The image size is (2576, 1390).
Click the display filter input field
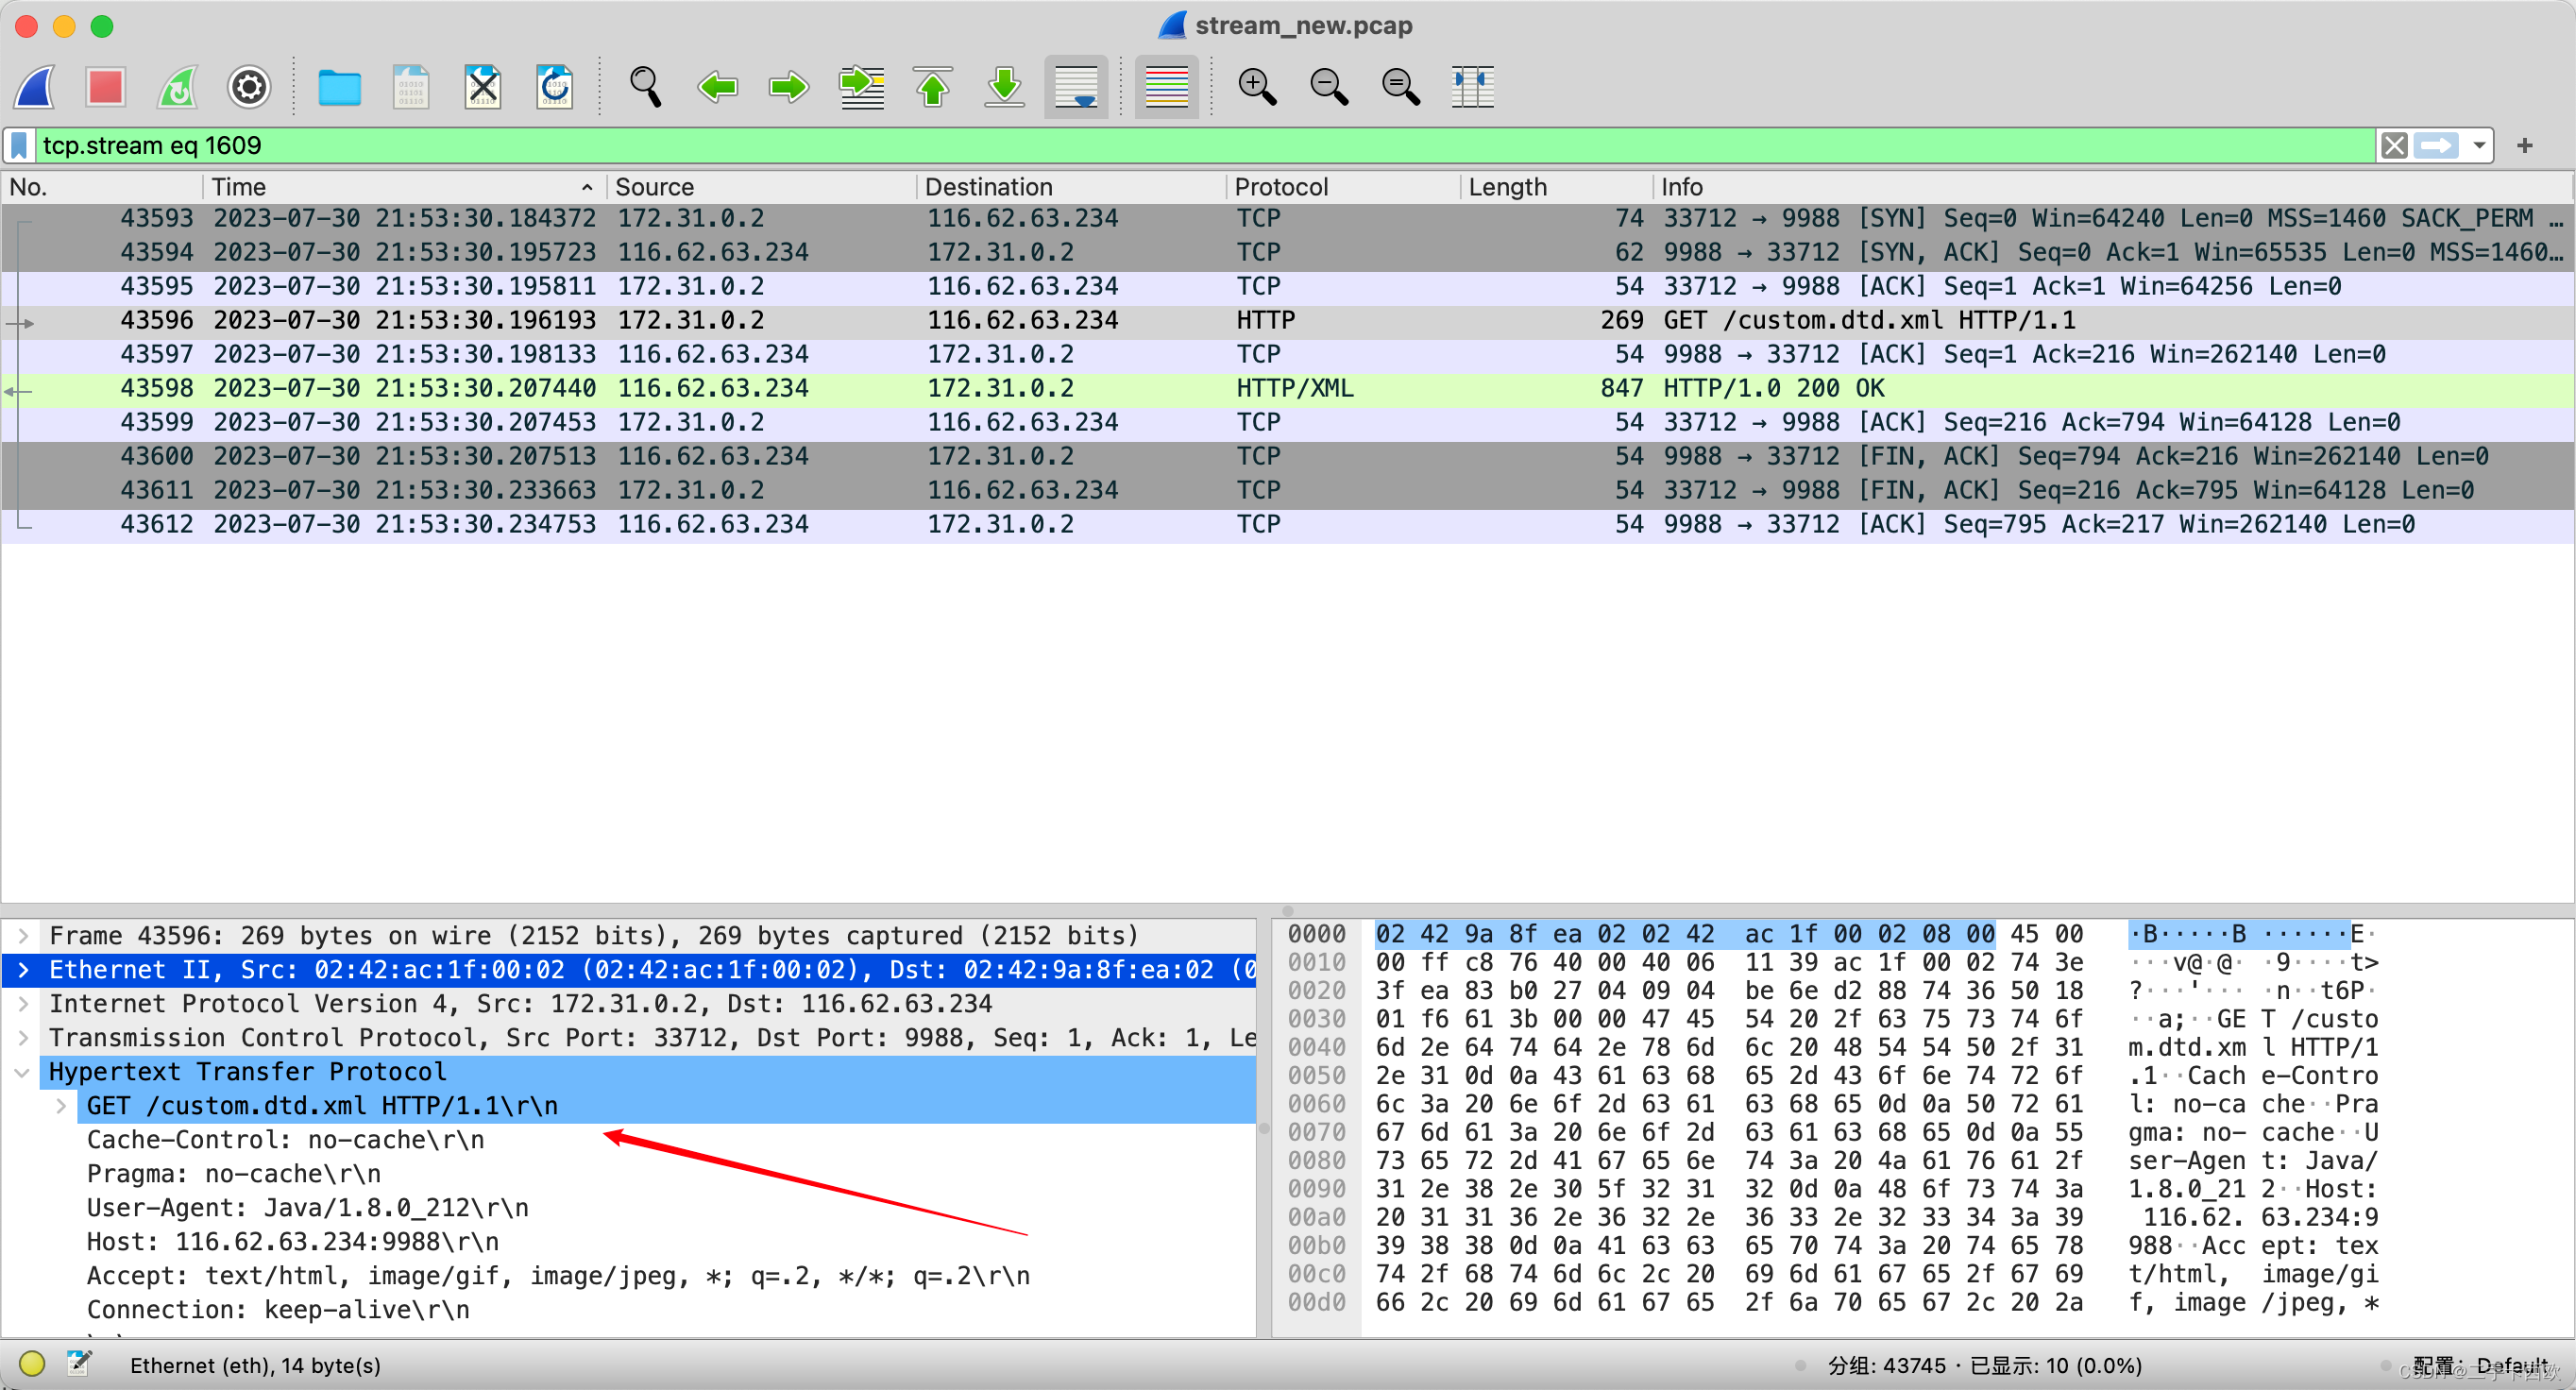tap(1198, 144)
